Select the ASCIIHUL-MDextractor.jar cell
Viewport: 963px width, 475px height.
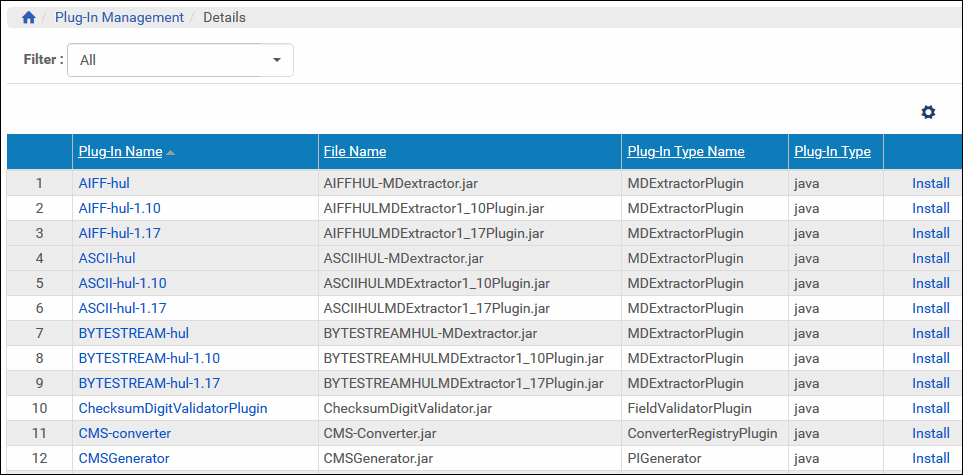(470, 258)
